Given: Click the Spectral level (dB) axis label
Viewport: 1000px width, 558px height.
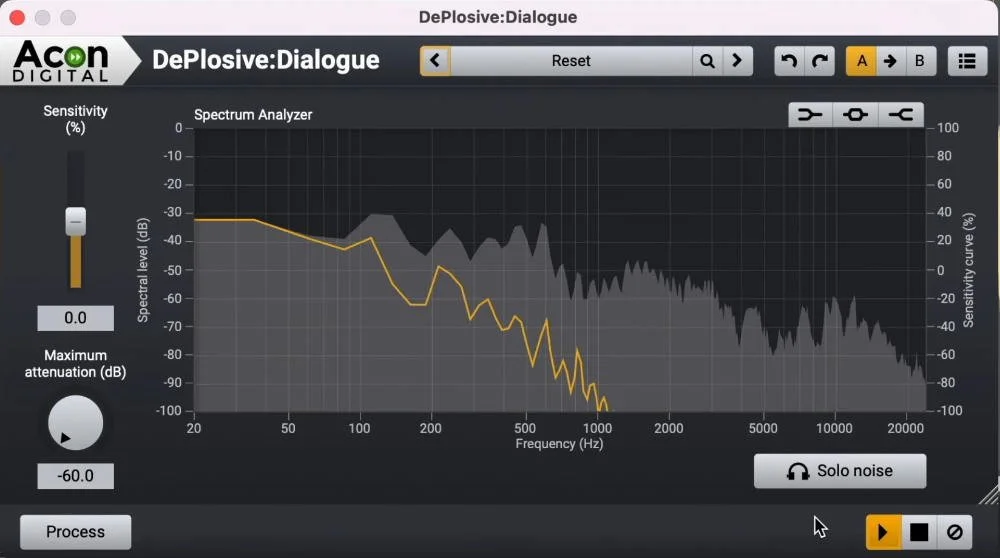Looking at the screenshot, I should [x=143, y=270].
